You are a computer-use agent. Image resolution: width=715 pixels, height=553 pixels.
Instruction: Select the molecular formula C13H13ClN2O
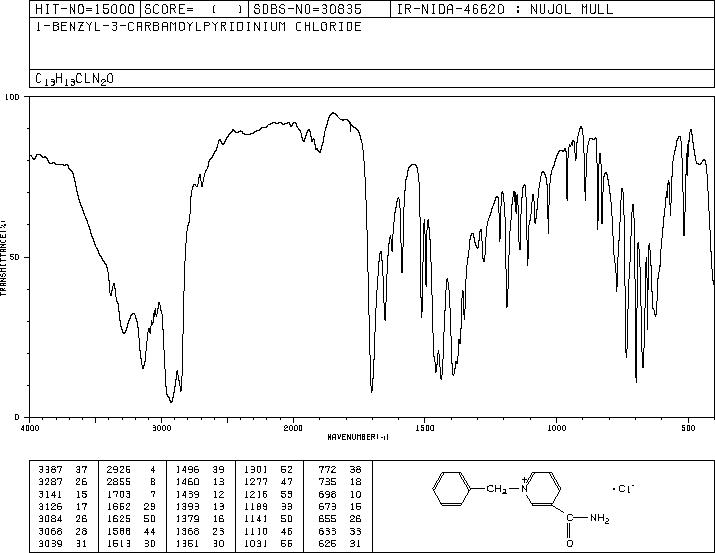coord(74,79)
